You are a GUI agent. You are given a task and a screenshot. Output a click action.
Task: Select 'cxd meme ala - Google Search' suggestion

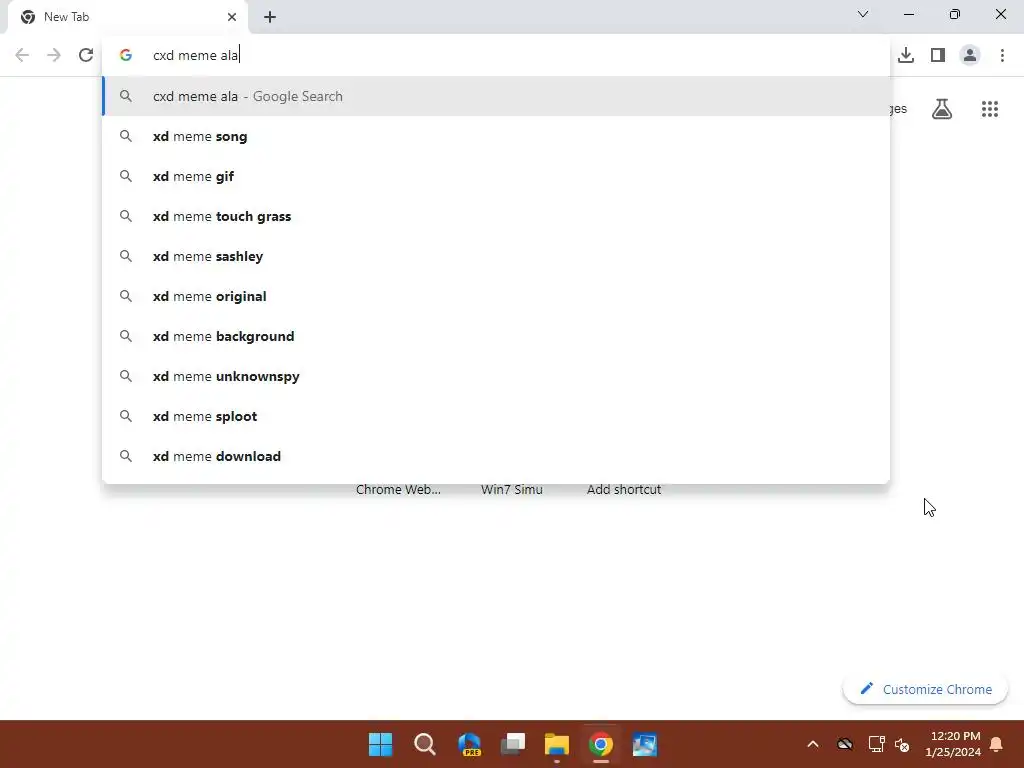click(496, 96)
